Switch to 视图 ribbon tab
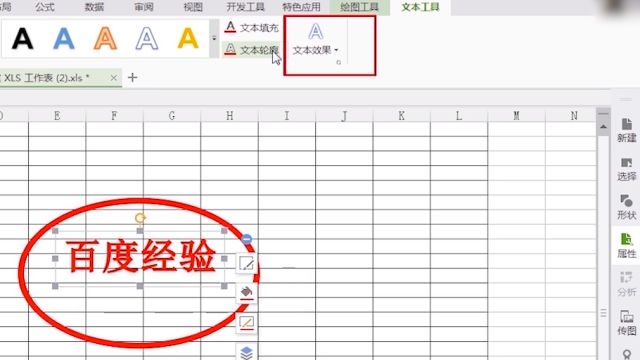The height and width of the screenshot is (360, 640). pos(193,7)
